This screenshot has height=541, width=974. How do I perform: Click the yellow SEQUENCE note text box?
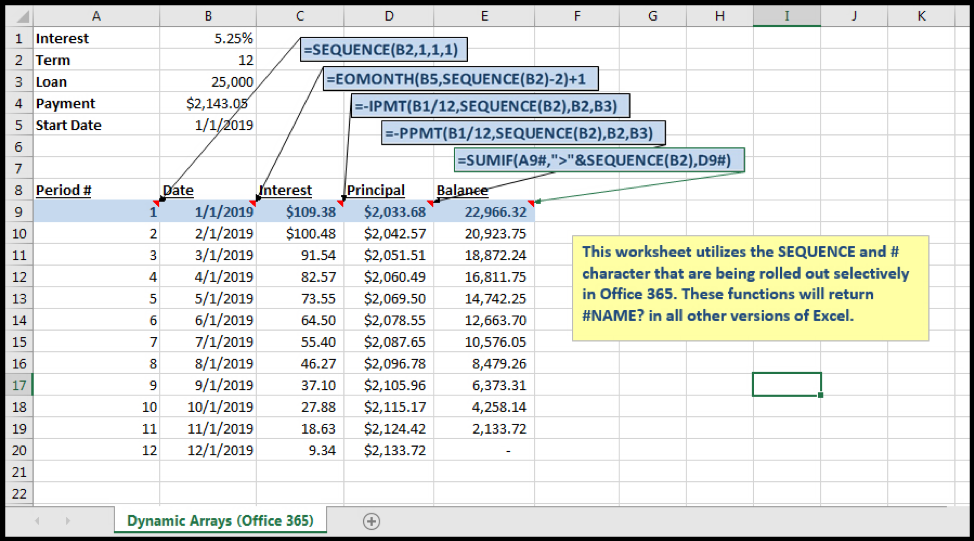(750, 288)
